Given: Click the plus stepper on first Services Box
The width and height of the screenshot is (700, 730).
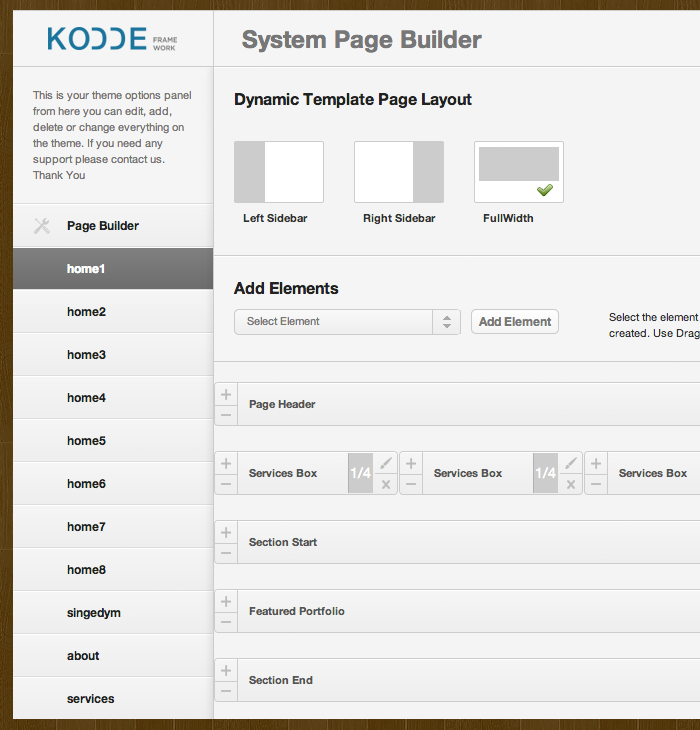Looking at the screenshot, I should [x=226, y=463].
